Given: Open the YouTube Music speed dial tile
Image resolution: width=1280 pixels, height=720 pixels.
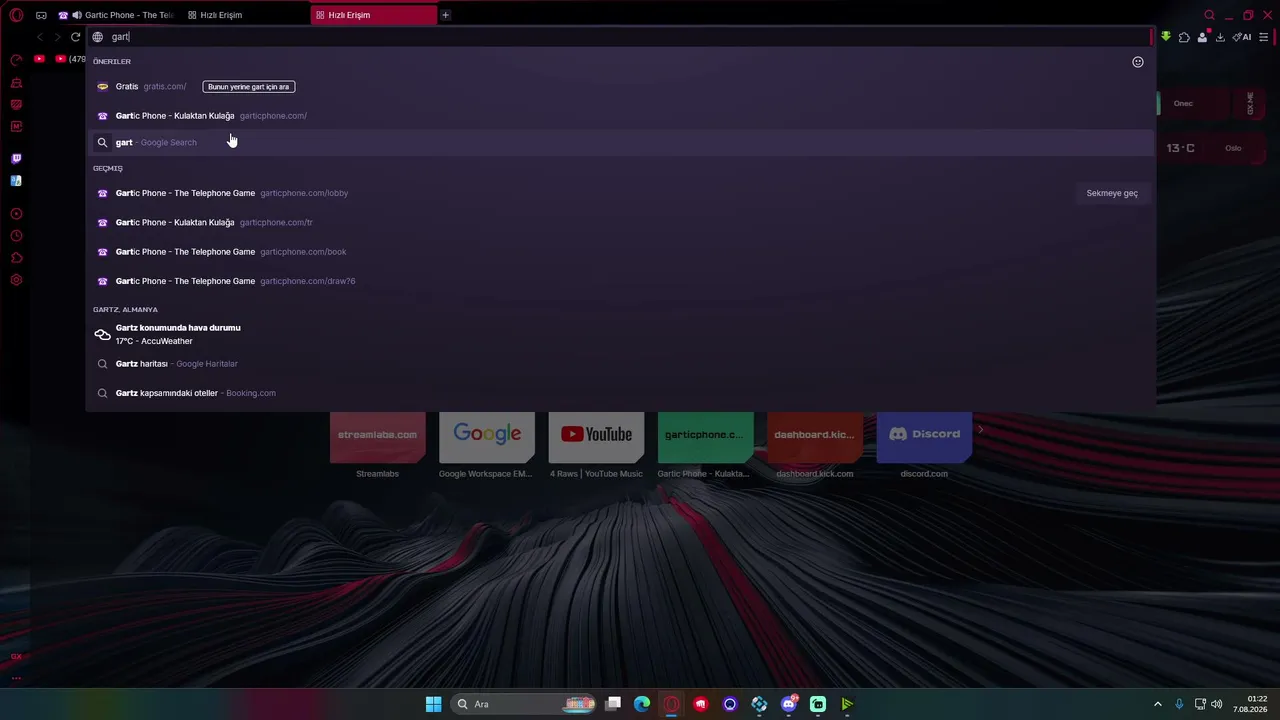Looking at the screenshot, I should (596, 437).
